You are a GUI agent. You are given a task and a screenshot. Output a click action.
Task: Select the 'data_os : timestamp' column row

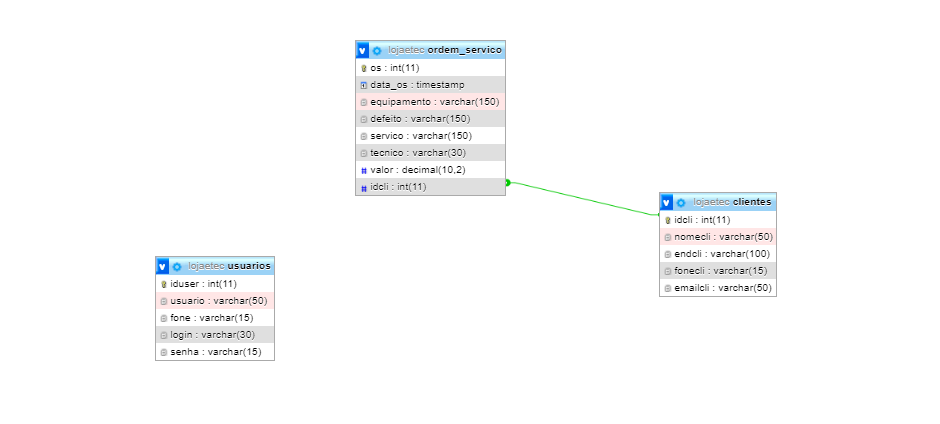click(x=430, y=85)
